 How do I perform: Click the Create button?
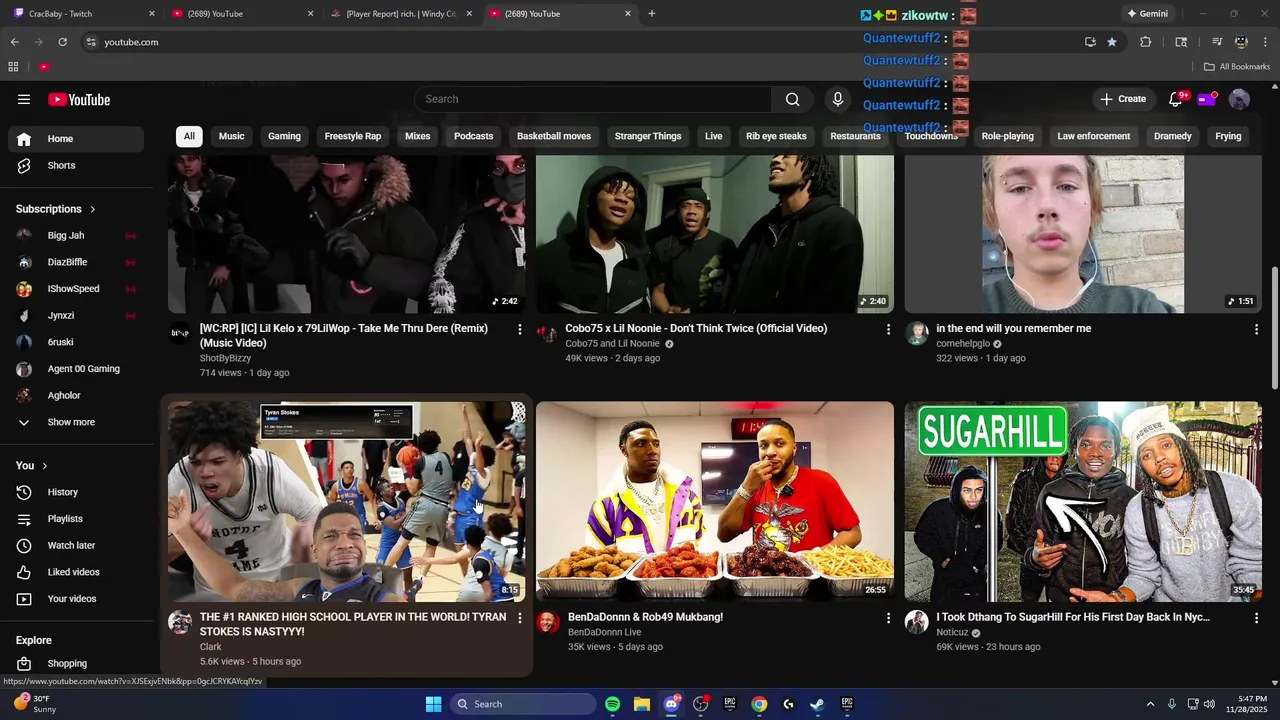click(x=1123, y=99)
